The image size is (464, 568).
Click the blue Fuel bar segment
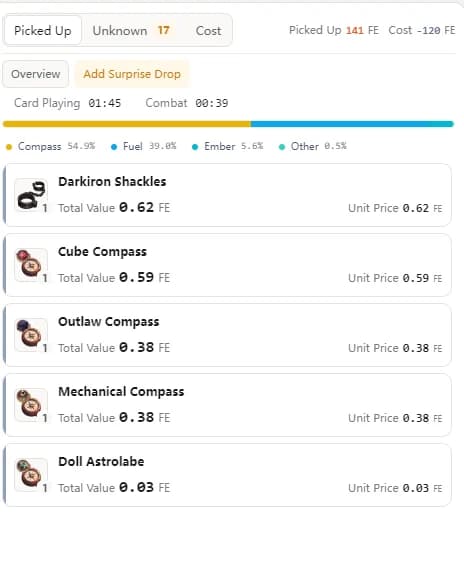pyautogui.click(x=340, y=124)
